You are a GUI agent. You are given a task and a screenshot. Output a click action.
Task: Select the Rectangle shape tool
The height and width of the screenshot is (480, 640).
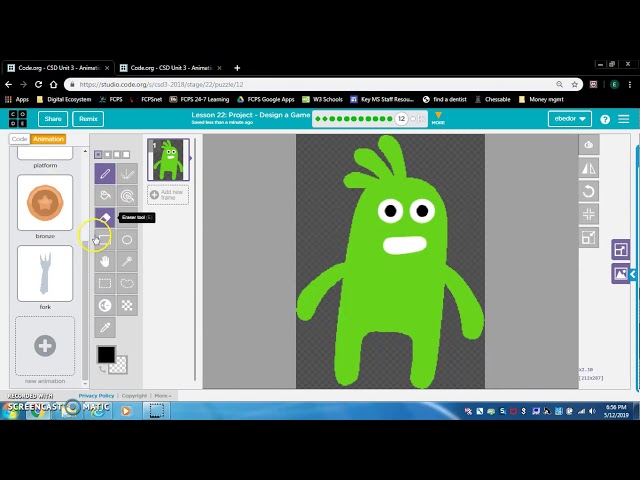[105, 240]
